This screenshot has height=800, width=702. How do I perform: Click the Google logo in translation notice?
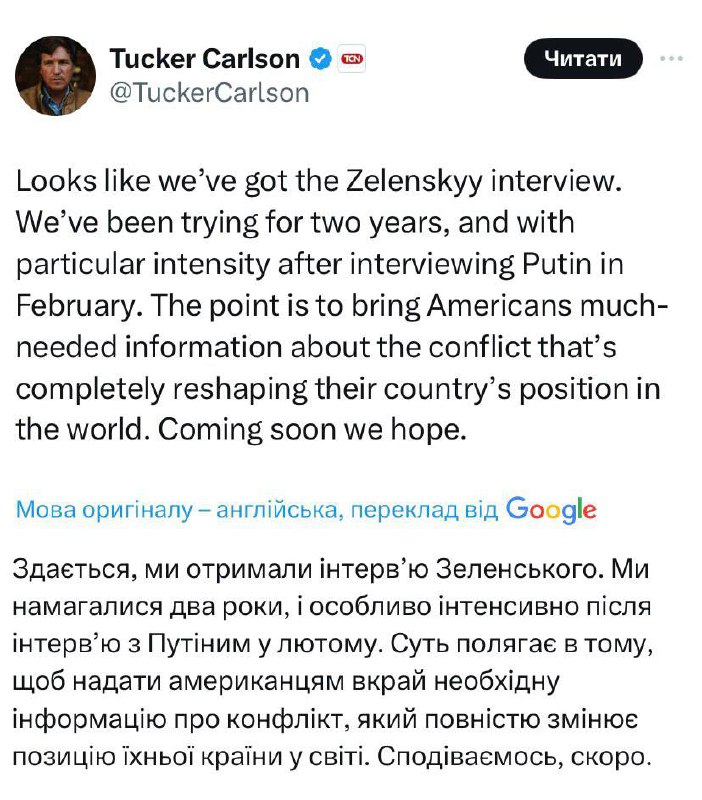551,509
